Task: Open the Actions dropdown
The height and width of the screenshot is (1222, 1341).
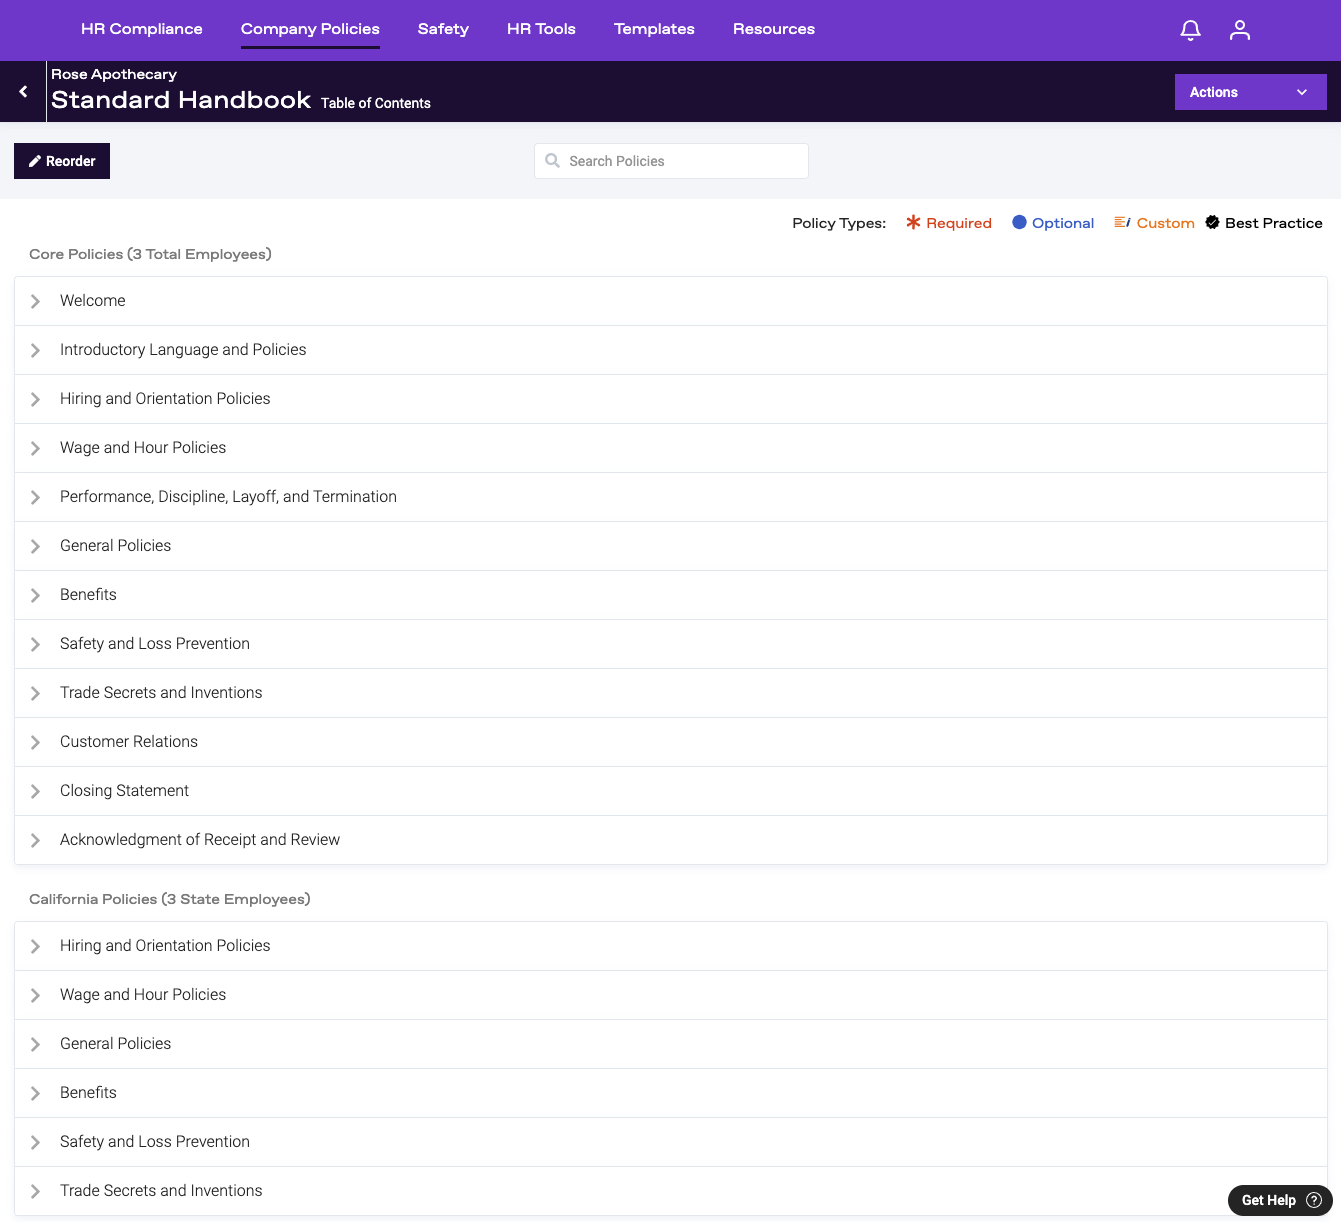Action: point(1250,92)
